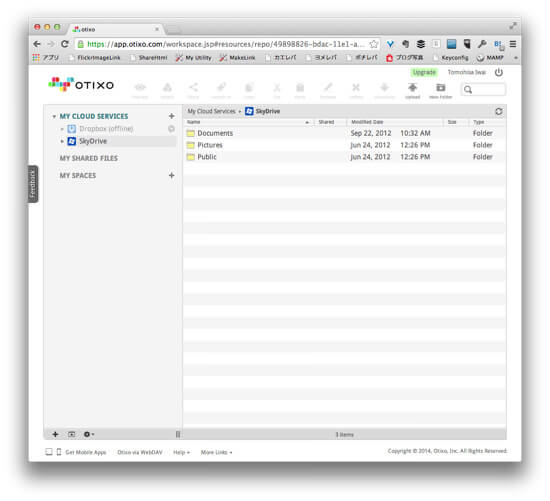
Task: Click the Paste clipboard icon in toolbar
Action: coord(300,87)
